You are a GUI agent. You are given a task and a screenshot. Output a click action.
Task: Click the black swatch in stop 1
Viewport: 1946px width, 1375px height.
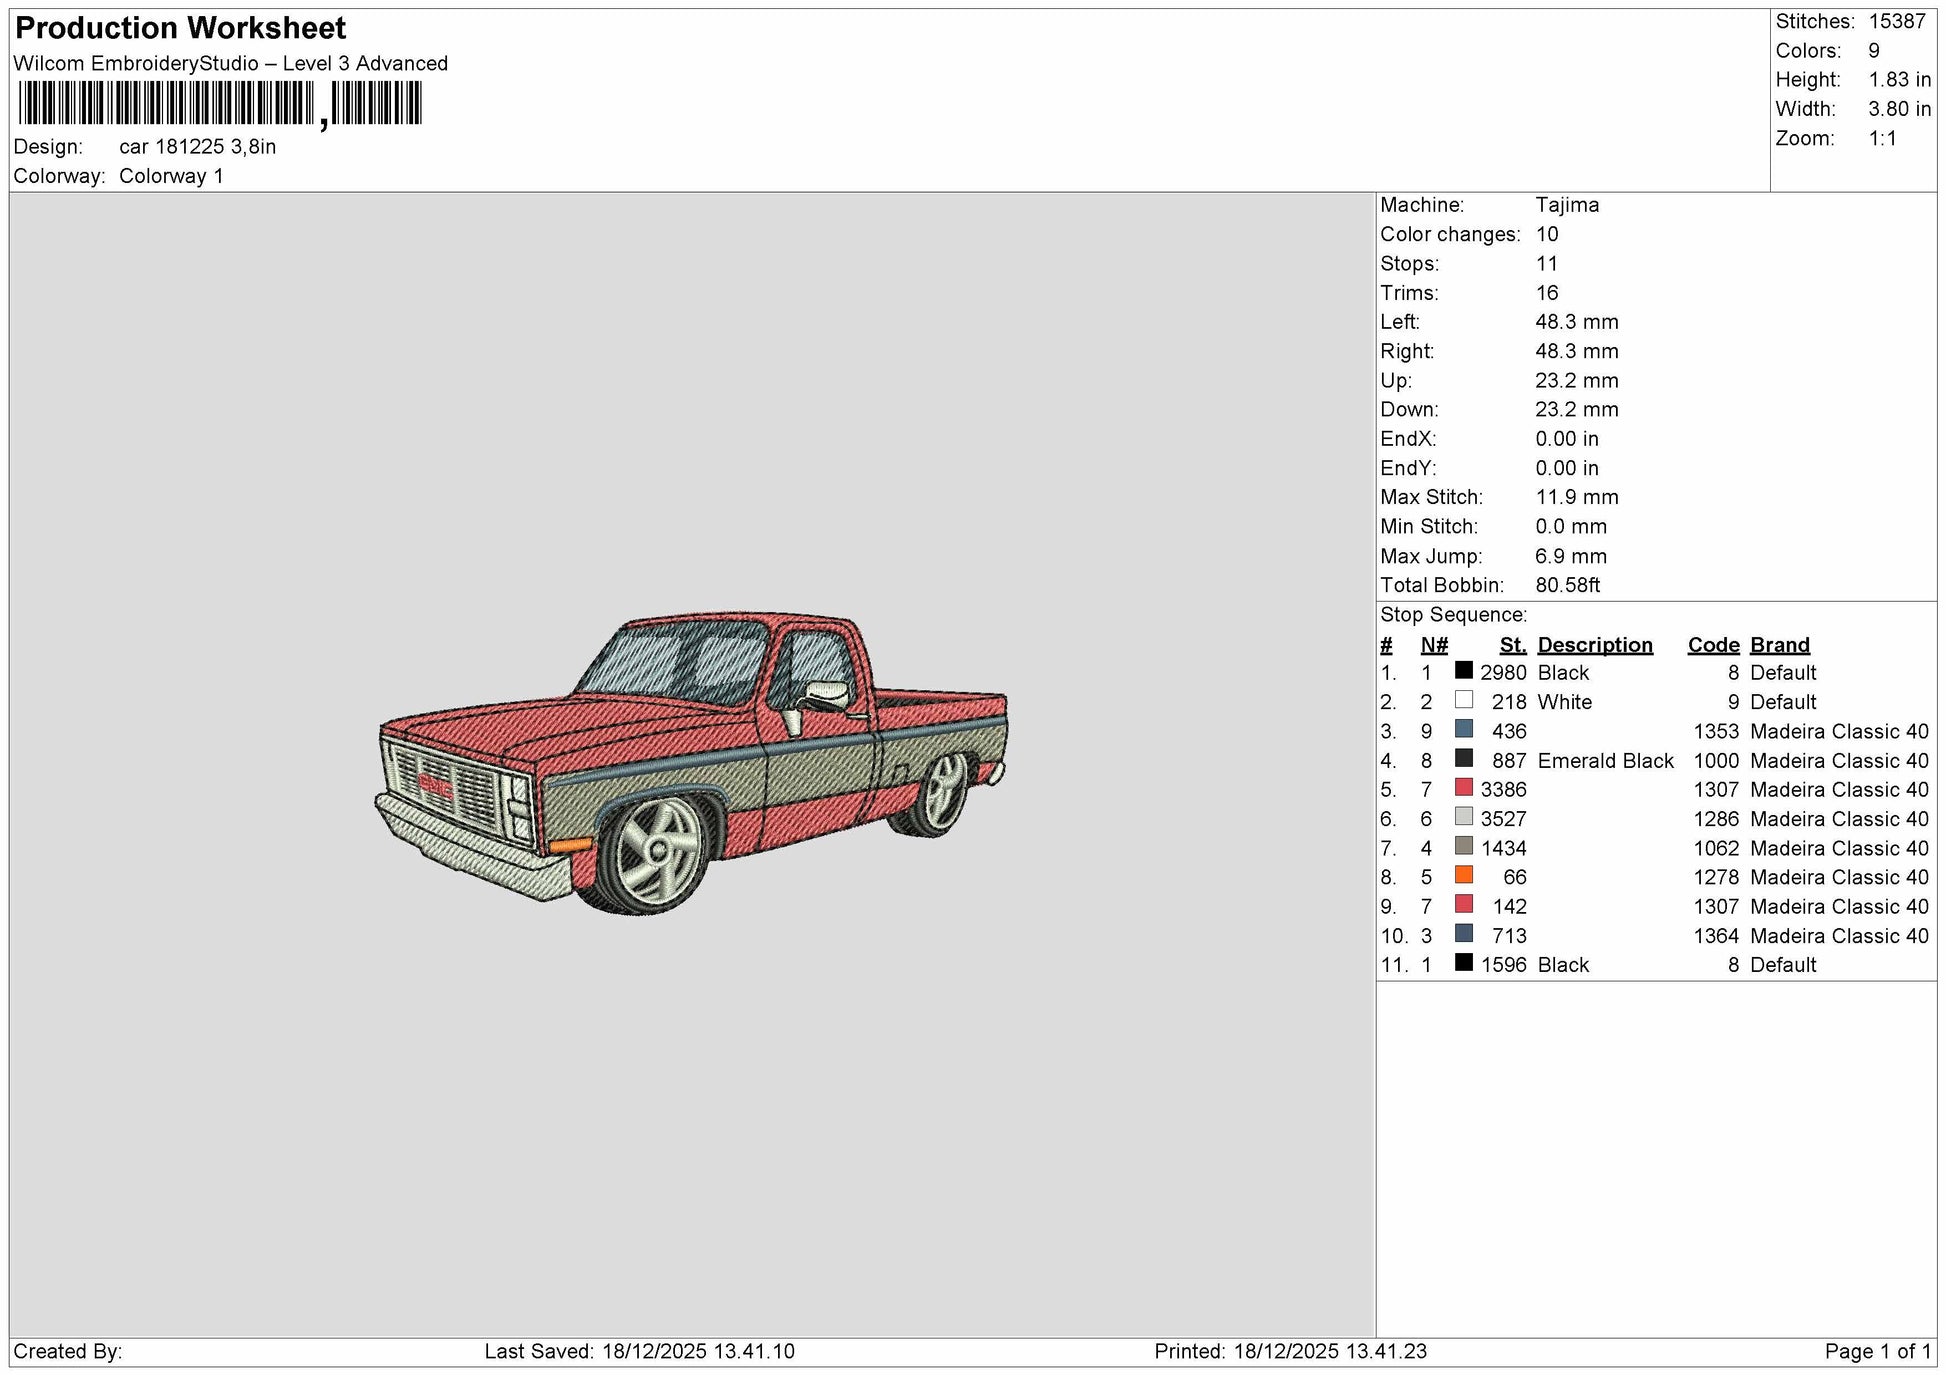point(1463,671)
